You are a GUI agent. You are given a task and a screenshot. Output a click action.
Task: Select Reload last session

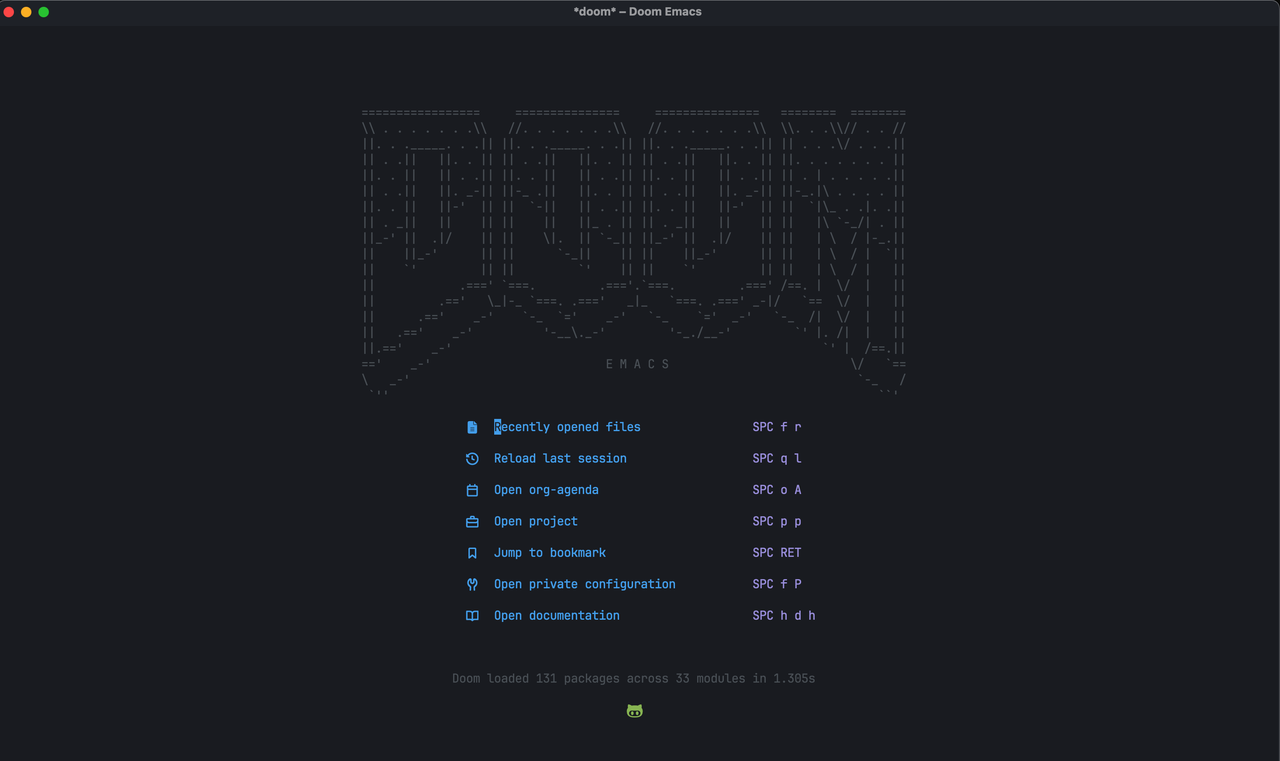coord(560,458)
